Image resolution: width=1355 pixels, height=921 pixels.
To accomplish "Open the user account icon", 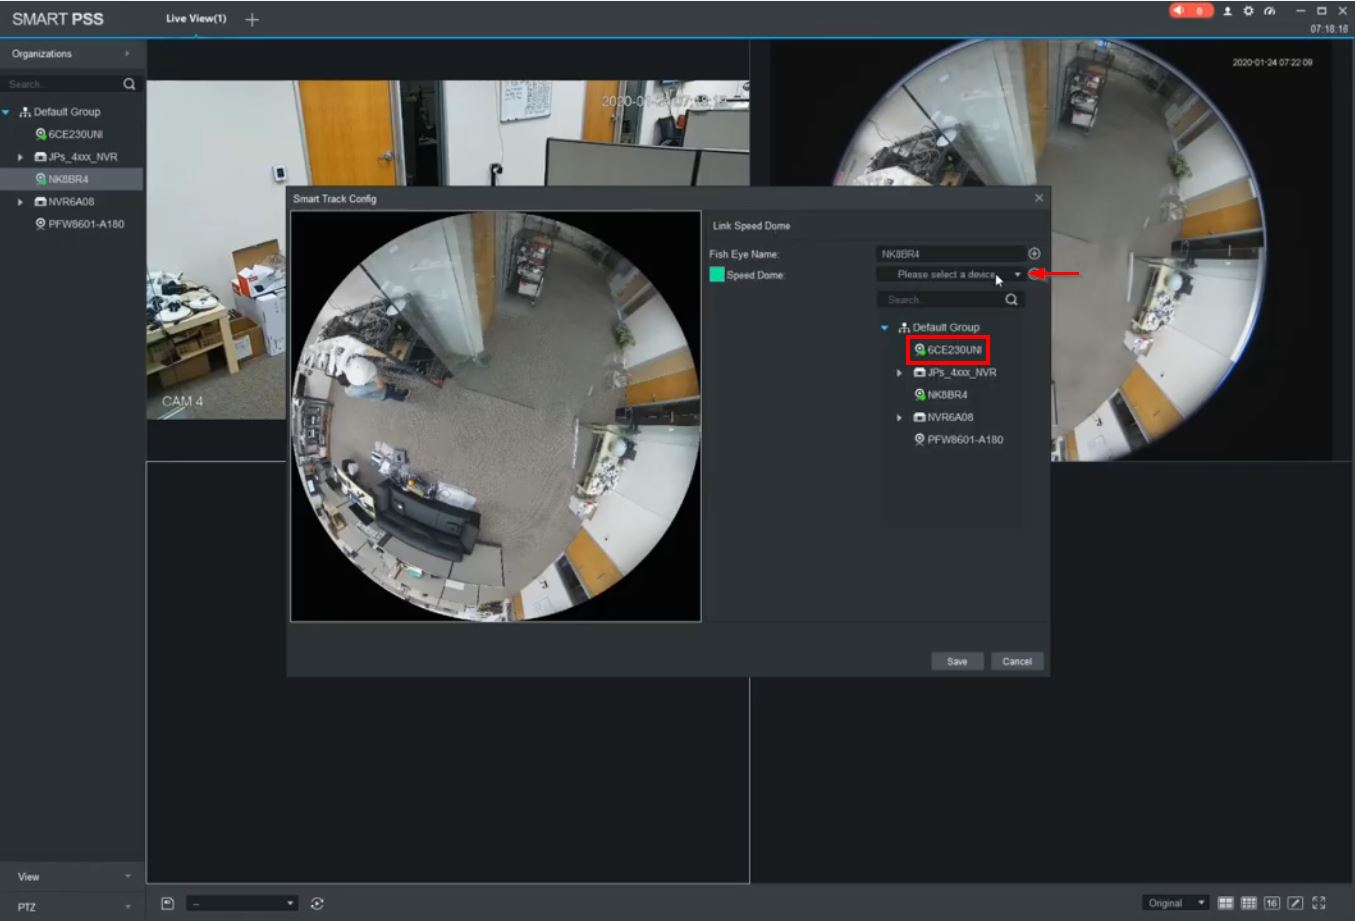I will point(1227,11).
